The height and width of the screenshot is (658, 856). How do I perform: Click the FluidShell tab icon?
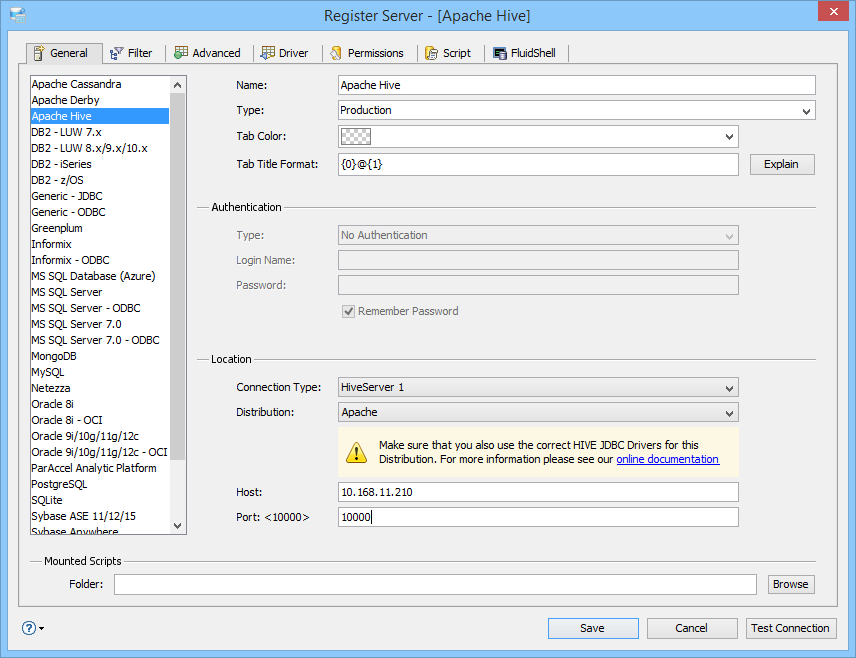click(500, 53)
